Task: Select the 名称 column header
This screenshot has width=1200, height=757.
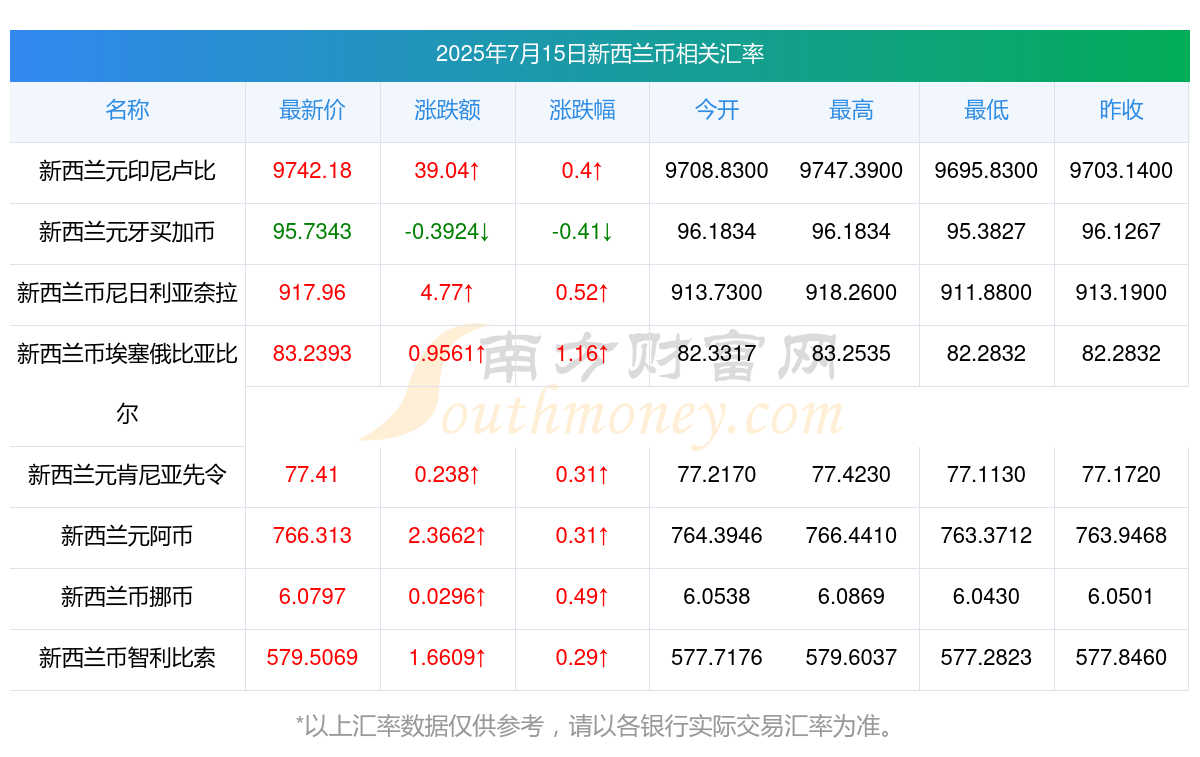Action: point(127,110)
